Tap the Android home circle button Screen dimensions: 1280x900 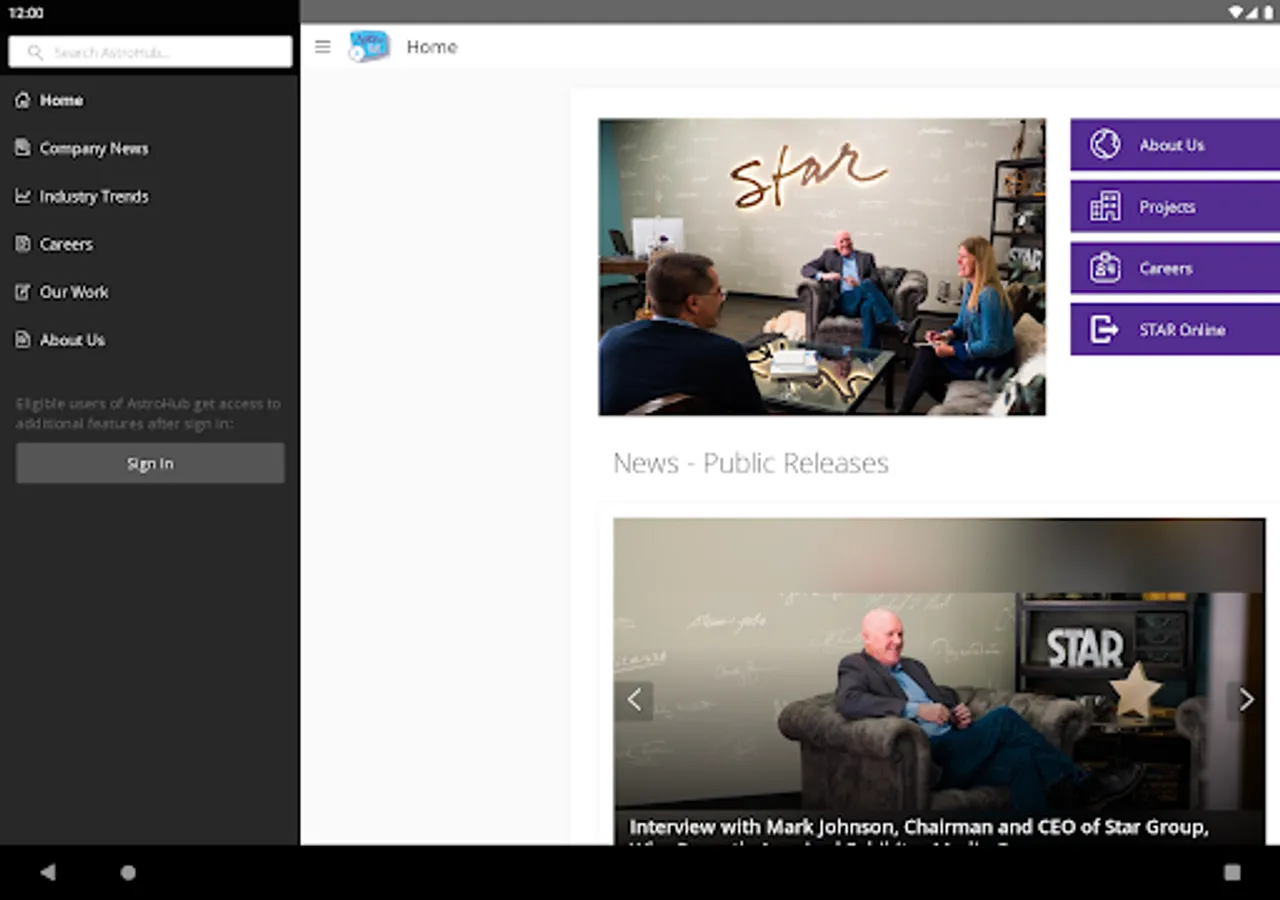tap(128, 872)
